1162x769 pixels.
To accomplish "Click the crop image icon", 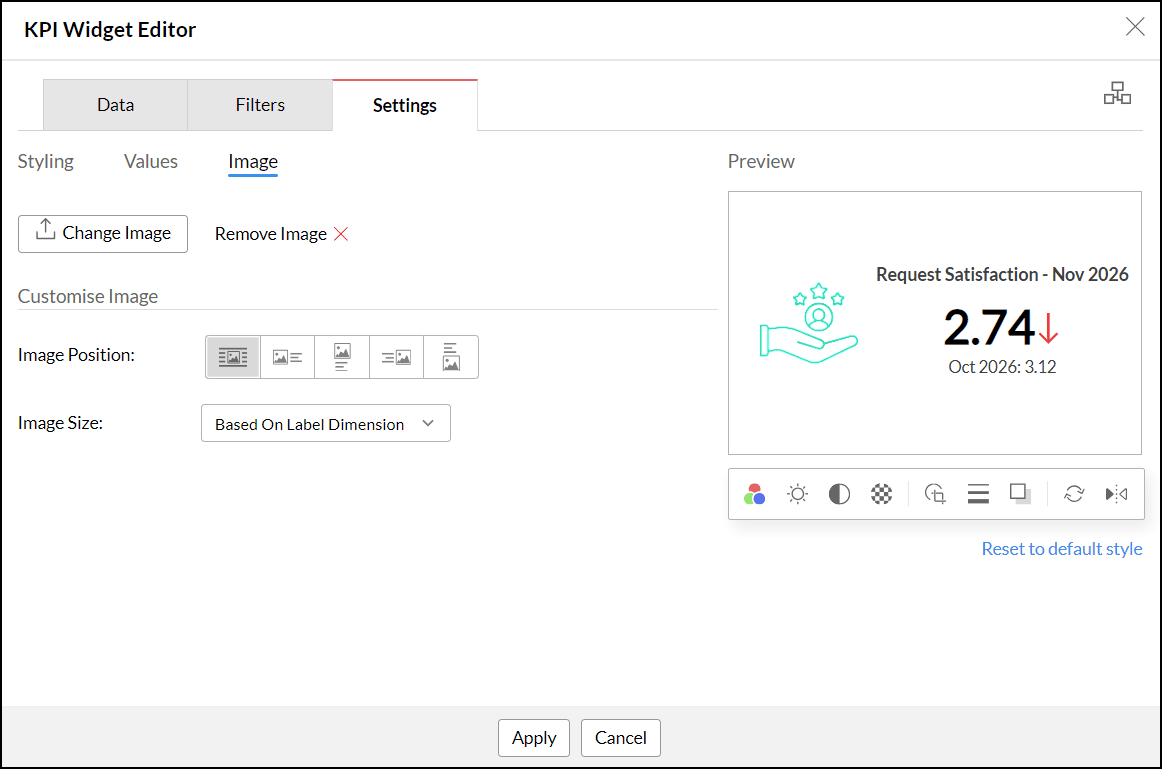I will (935, 494).
